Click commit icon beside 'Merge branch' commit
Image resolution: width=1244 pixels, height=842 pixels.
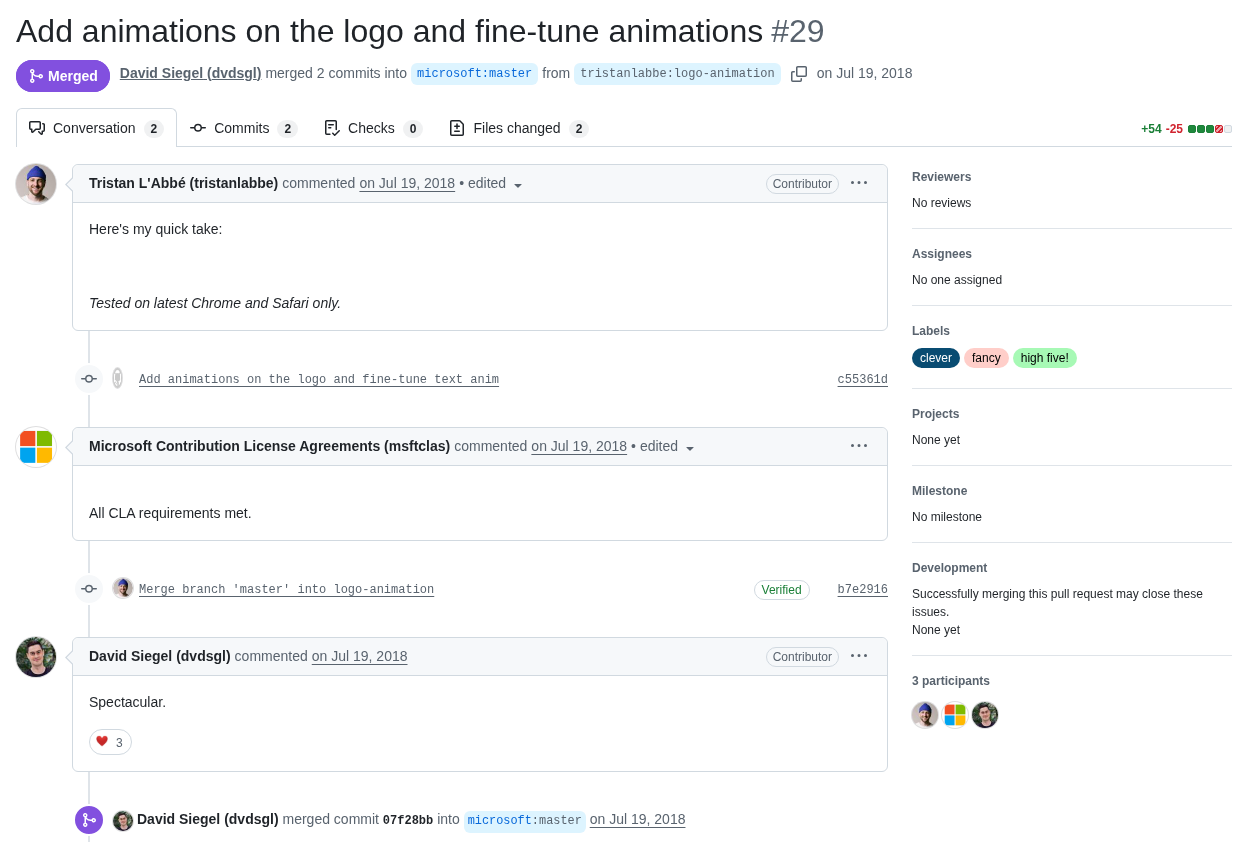click(x=89, y=589)
